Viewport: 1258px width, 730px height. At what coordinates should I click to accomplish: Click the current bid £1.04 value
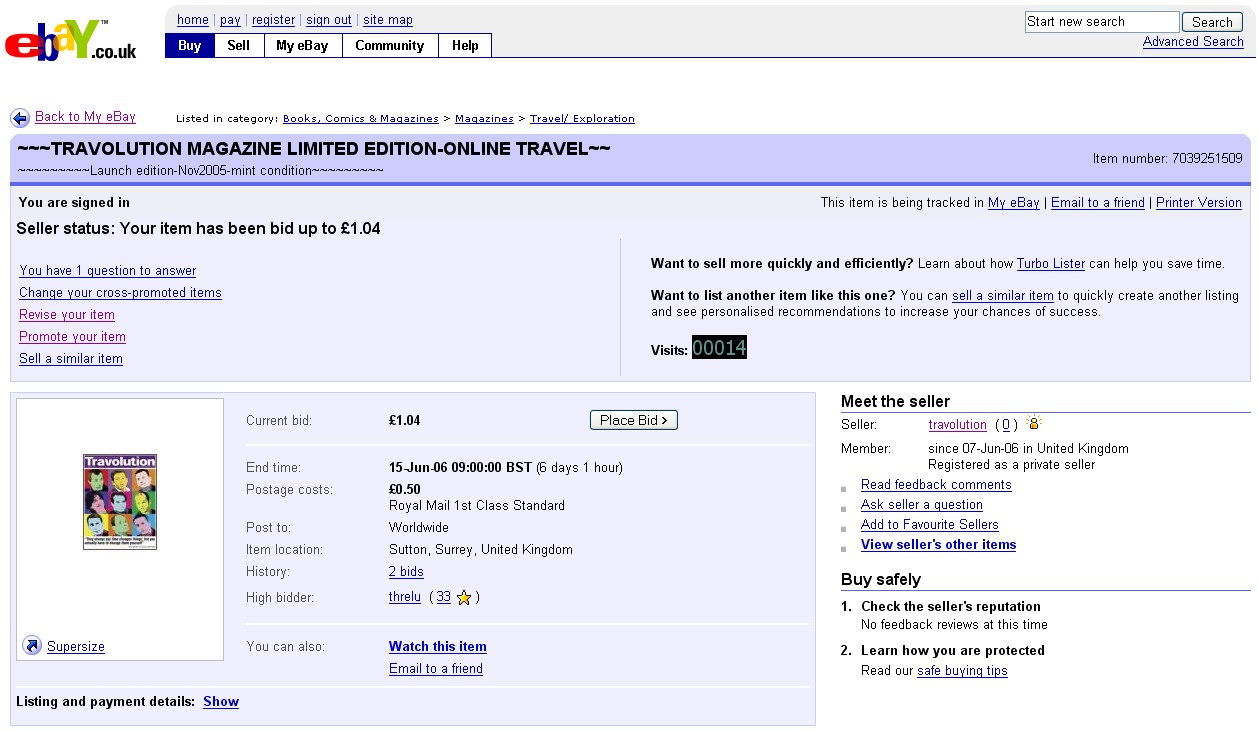point(405,421)
